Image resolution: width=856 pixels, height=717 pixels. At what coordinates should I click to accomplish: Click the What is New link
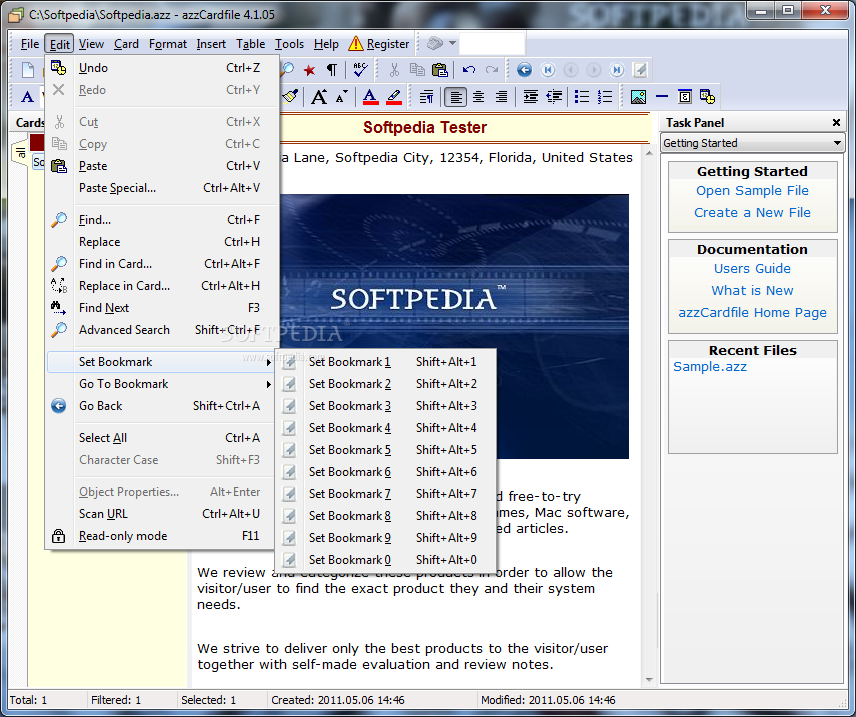(752, 291)
